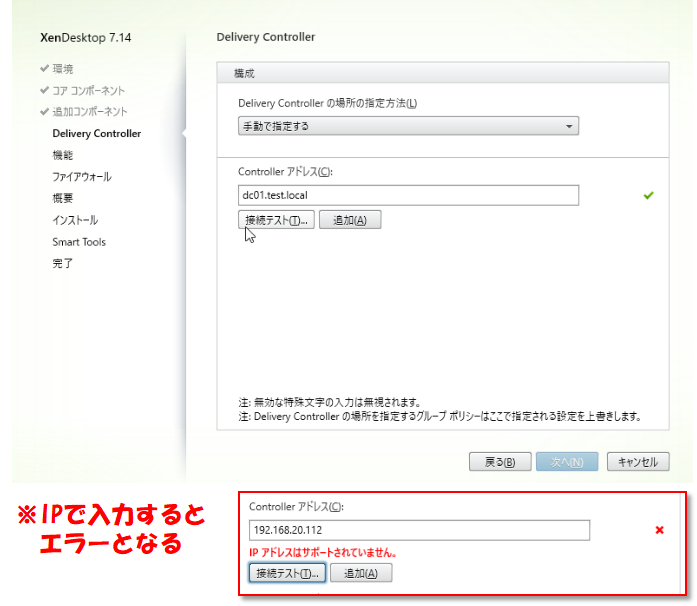
Task: Select the 環境 step in the sidebar
Action: (x=63, y=69)
